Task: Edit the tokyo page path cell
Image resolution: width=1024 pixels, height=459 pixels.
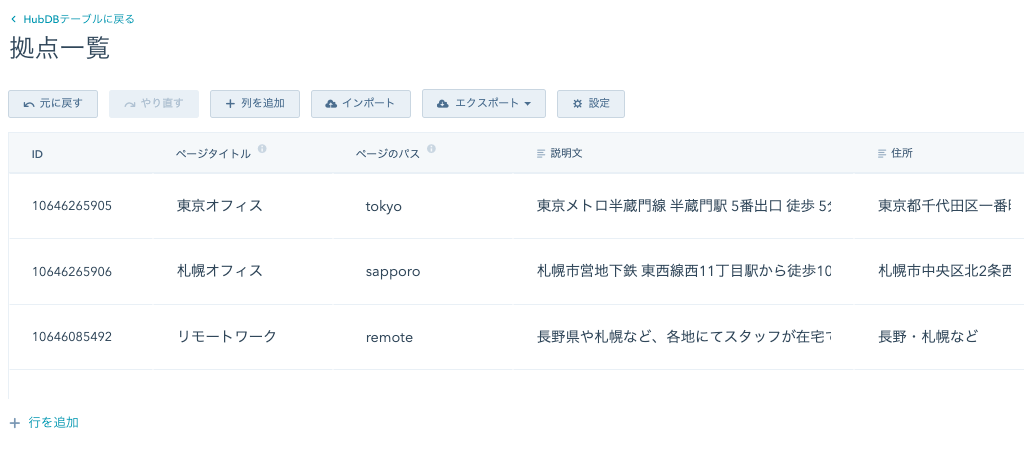Action: coord(384,206)
